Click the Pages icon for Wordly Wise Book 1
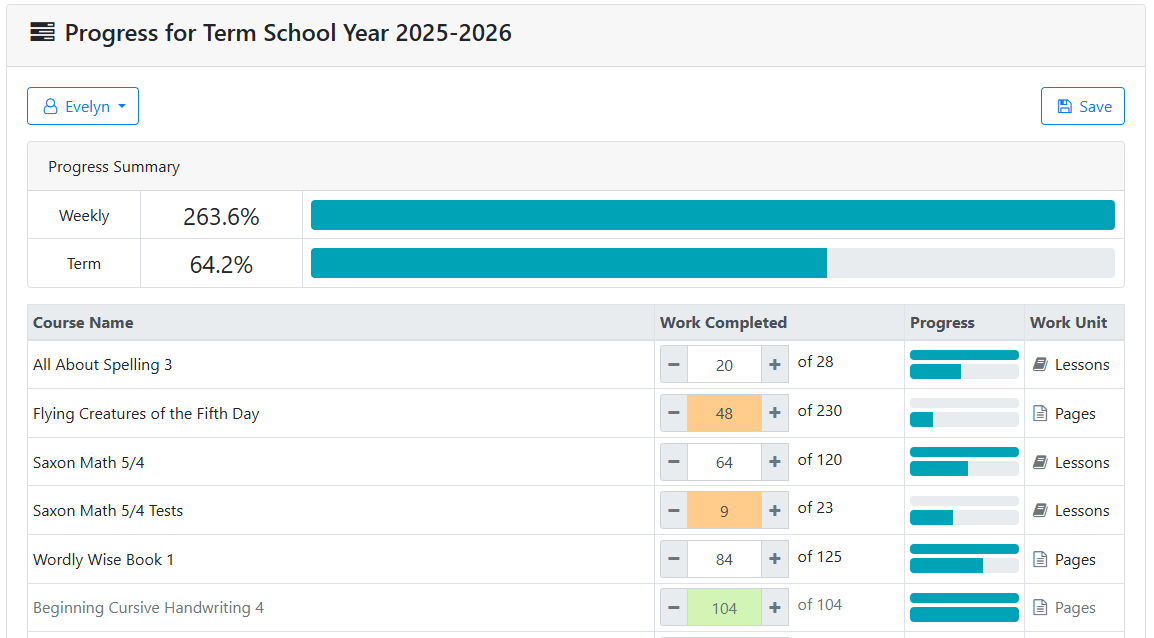 (1041, 559)
